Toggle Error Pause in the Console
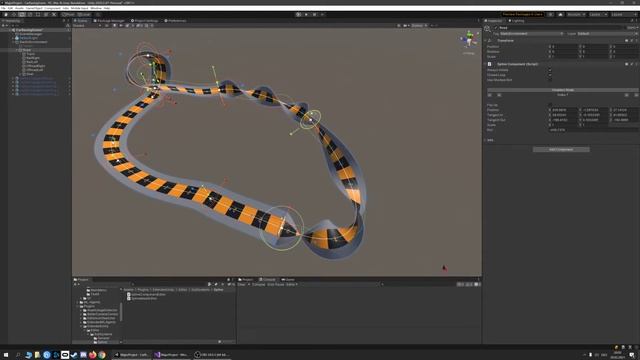 coord(276,284)
